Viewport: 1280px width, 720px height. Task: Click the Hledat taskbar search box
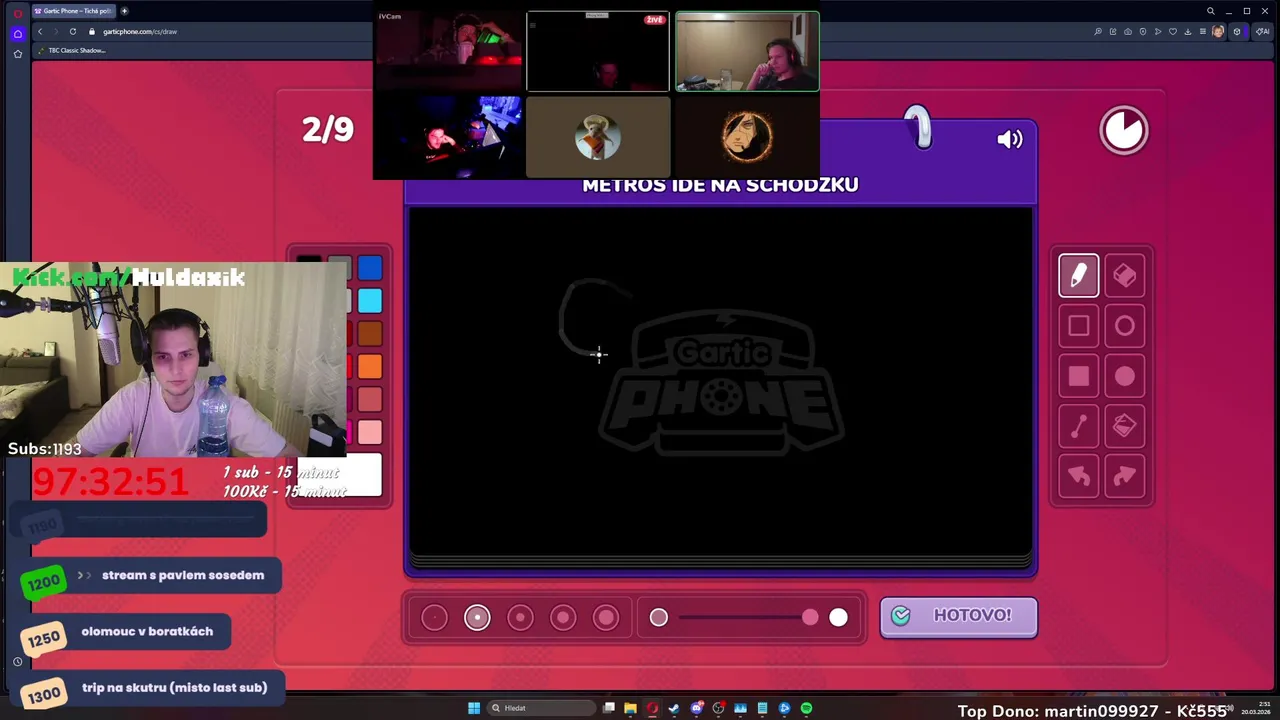(541, 708)
